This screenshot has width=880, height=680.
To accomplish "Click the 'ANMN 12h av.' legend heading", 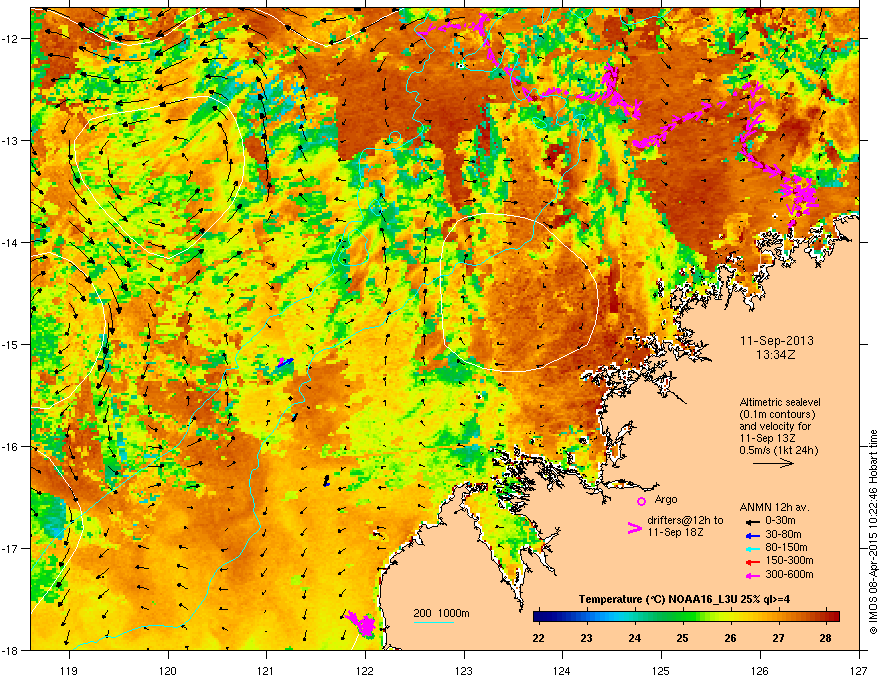I will (x=774, y=507).
